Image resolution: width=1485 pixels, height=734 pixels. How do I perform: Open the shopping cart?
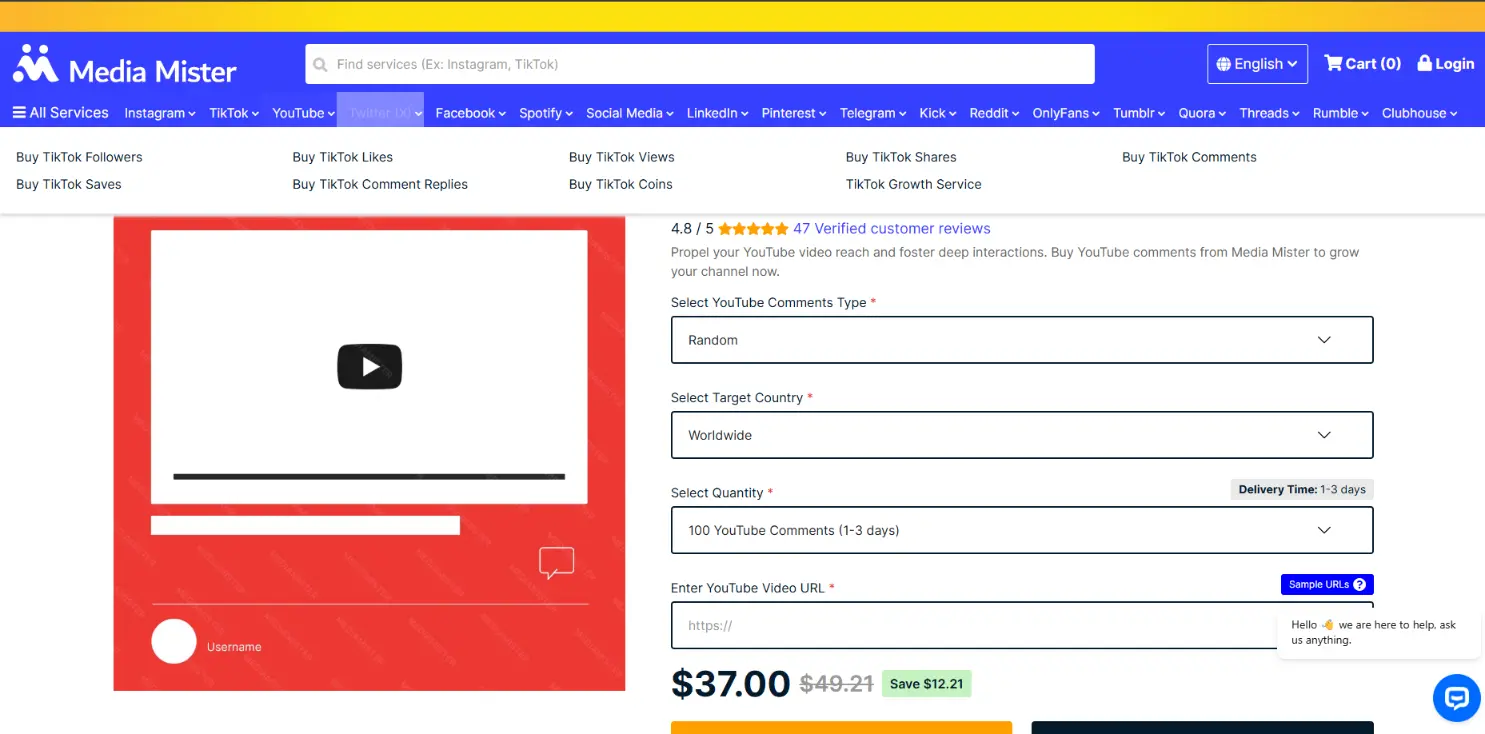coord(1361,62)
